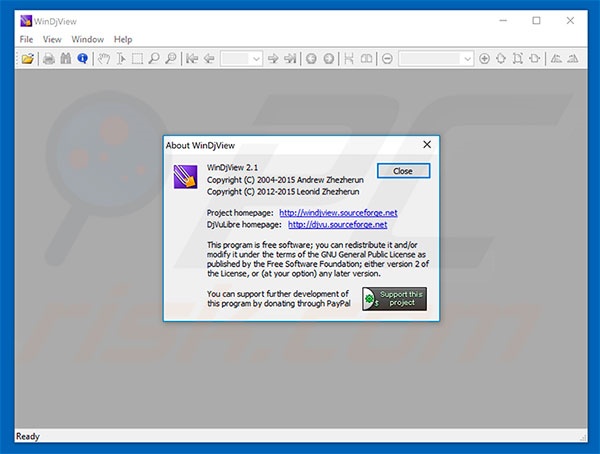Select the hand drag tool
The width and height of the screenshot is (600, 454).
click(103, 59)
